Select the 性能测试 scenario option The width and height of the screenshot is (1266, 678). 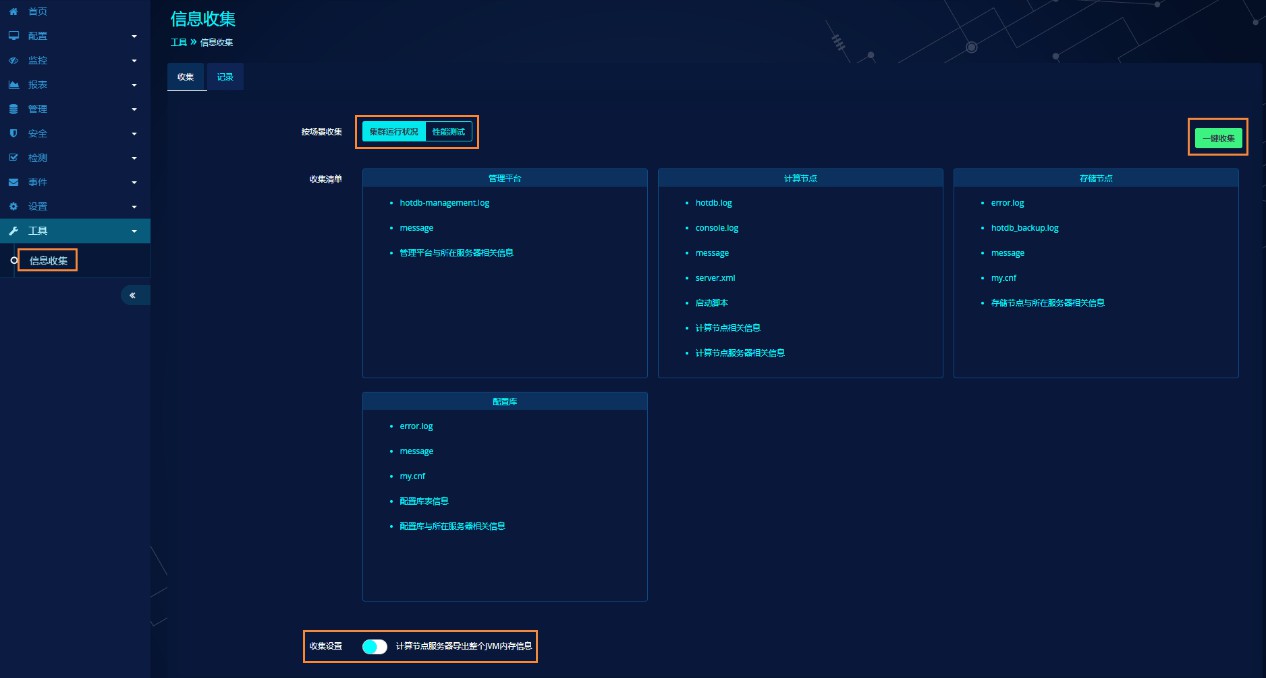click(449, 132)
